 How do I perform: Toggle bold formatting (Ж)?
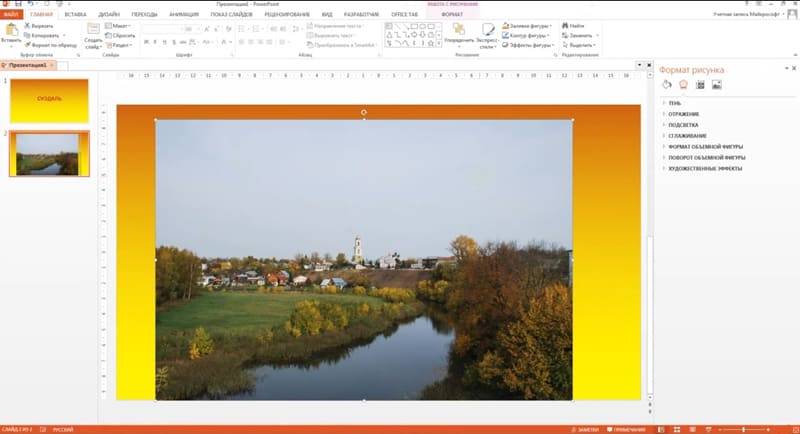146,42
